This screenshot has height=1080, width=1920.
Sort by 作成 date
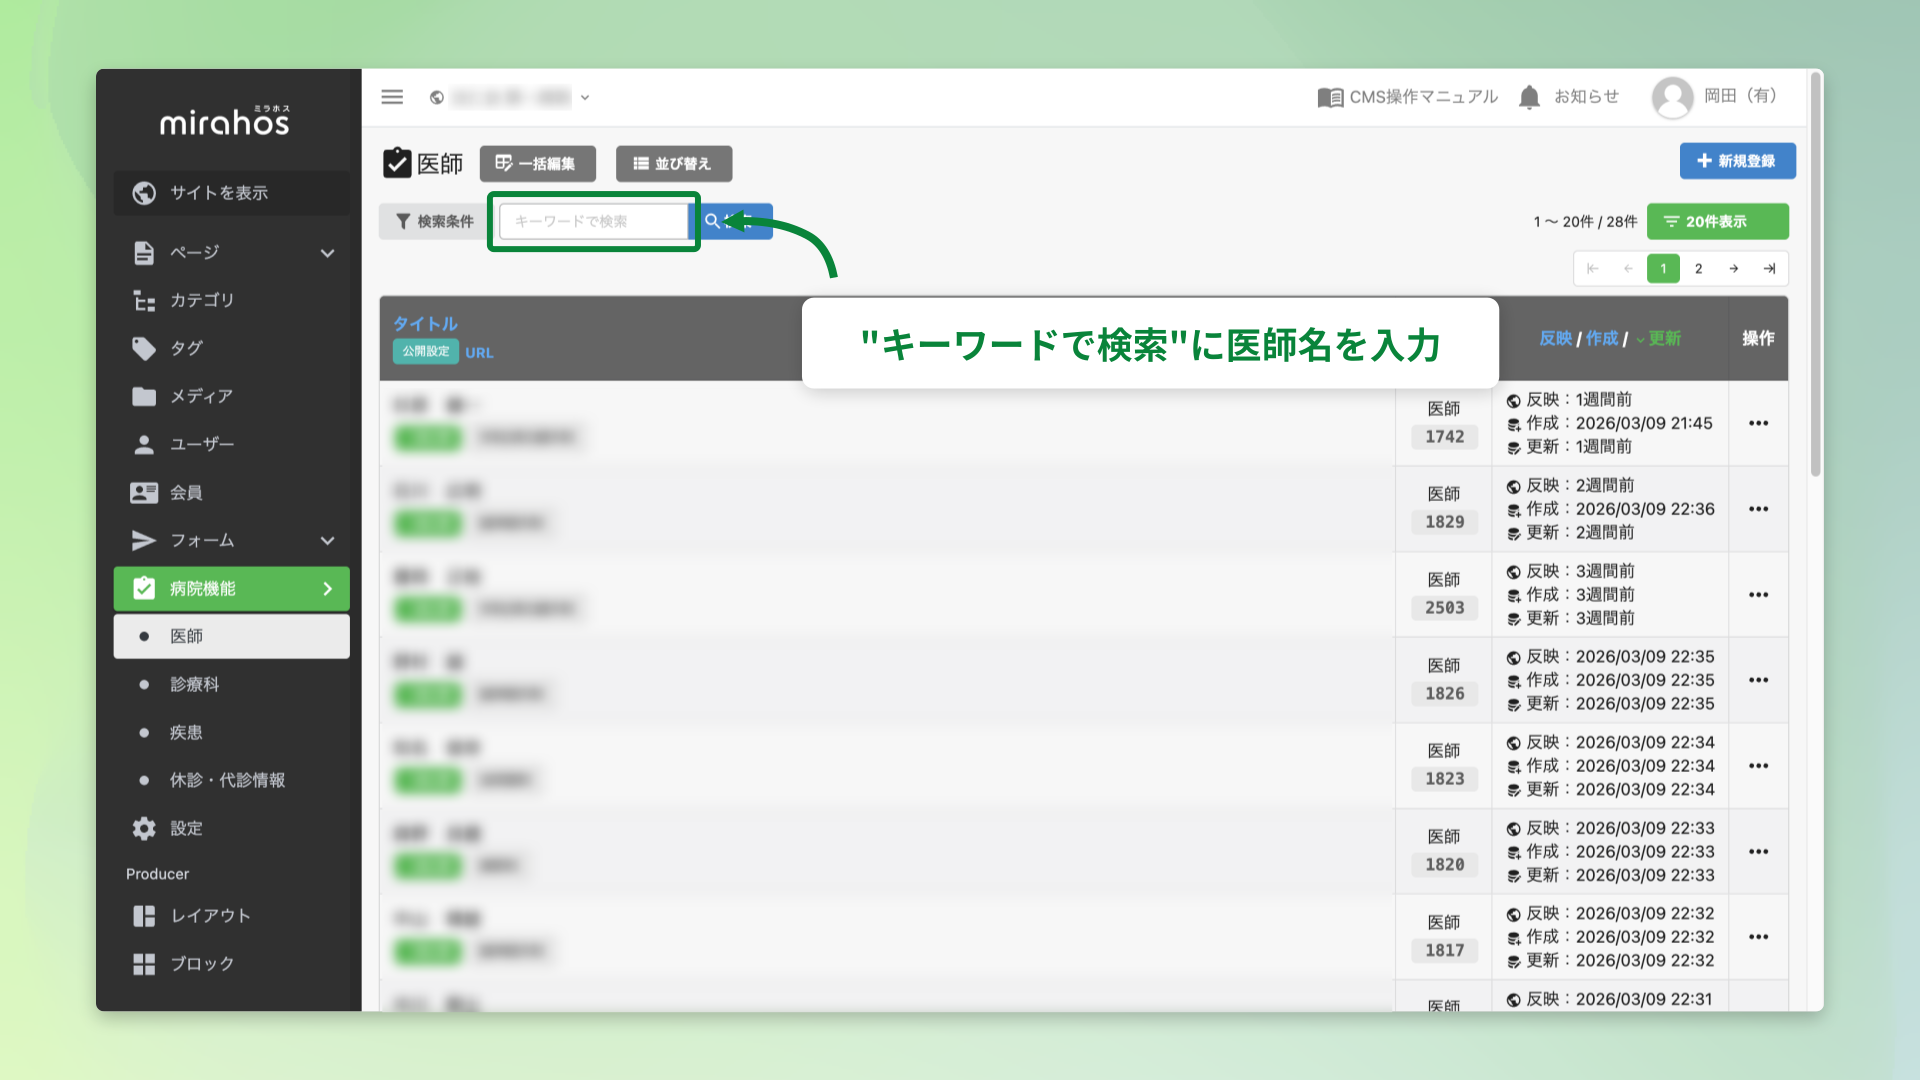pos(1602,339)
